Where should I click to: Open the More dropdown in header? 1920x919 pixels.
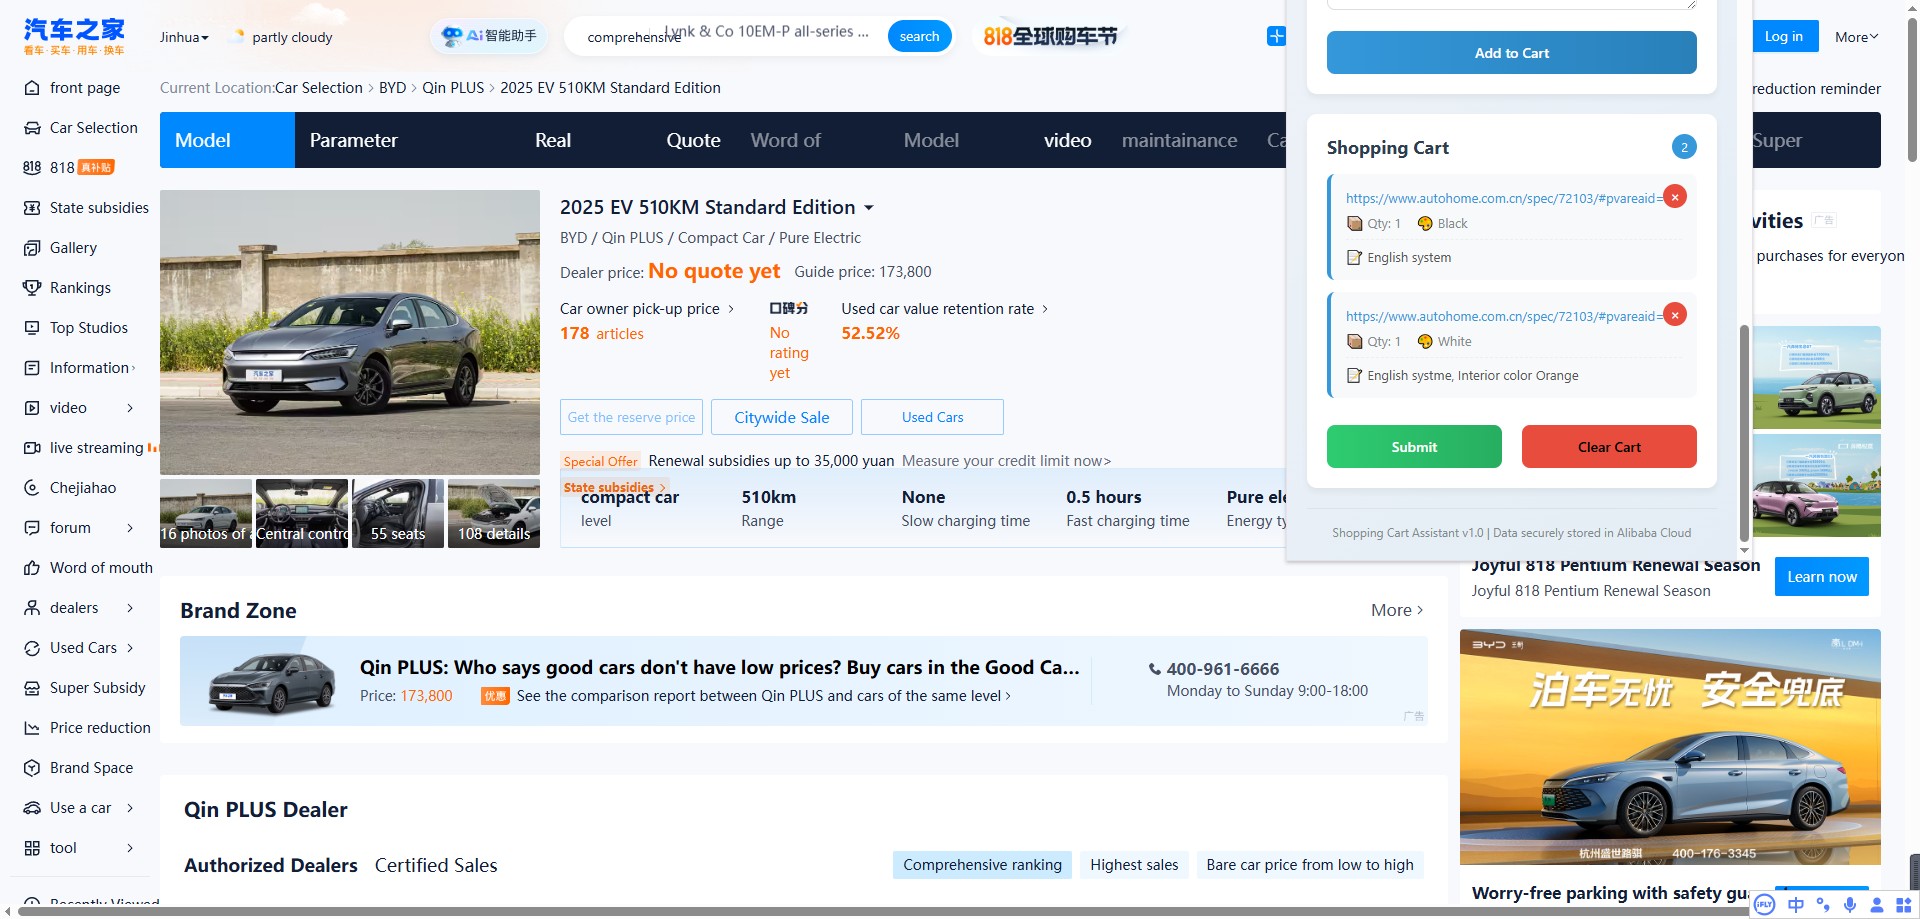pos(1856,37)
